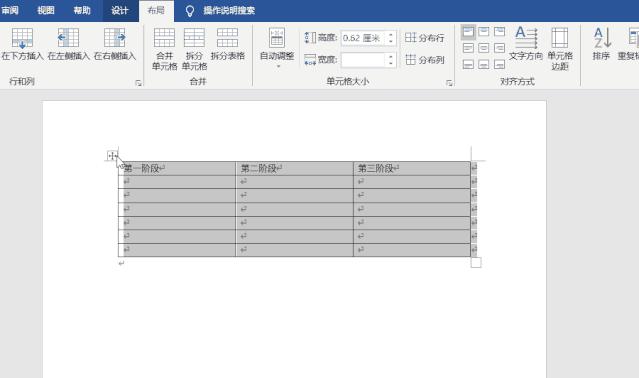The image size is (639, 378).
Task: Distribute columns evenly (分布列)
Action: point(424,60)
